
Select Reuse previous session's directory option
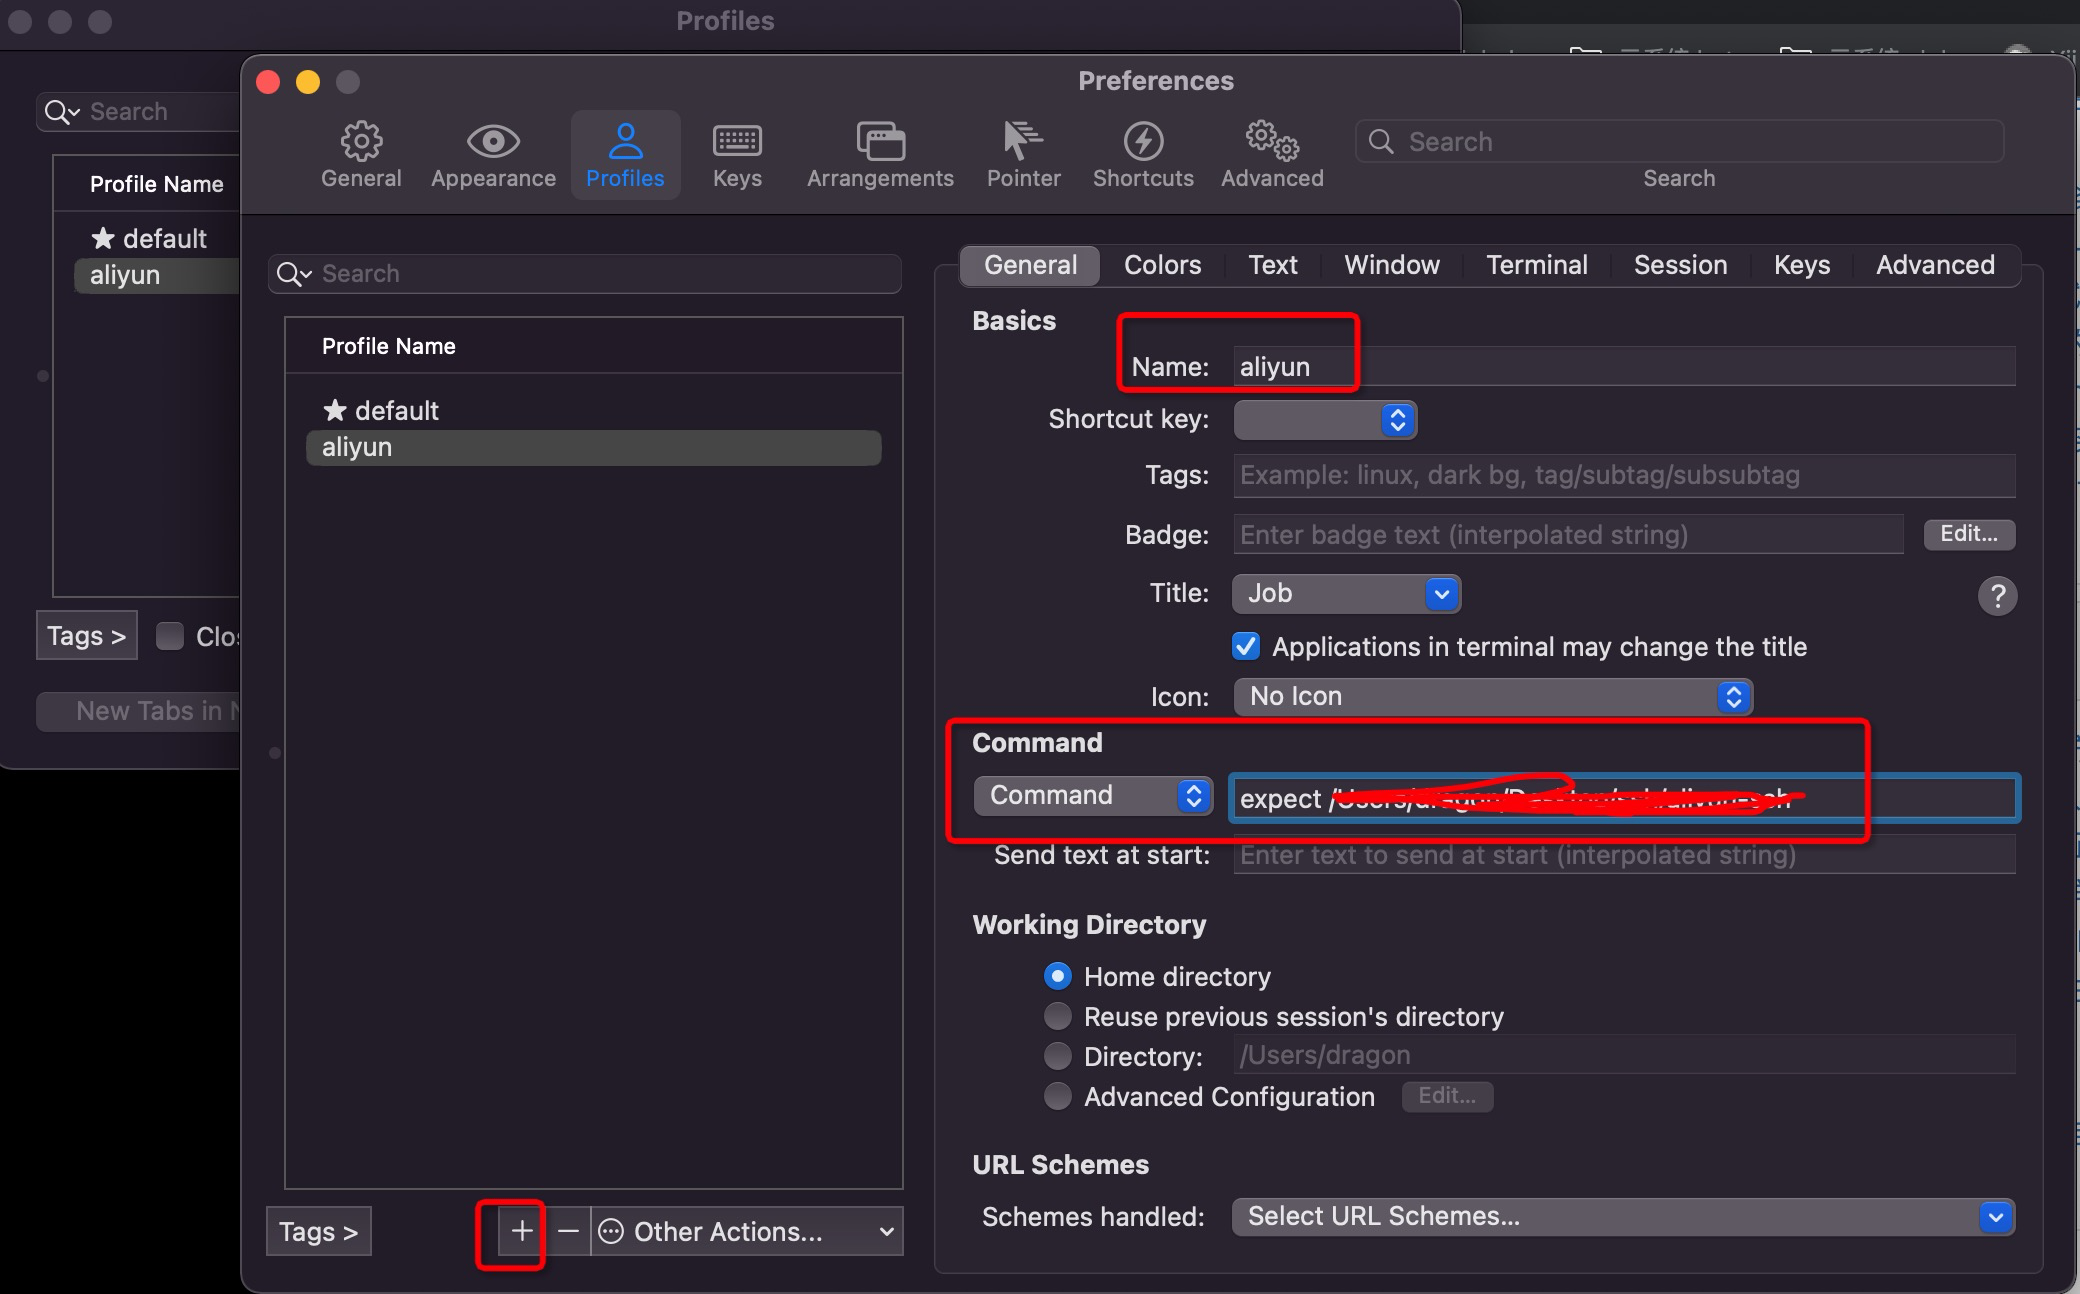click(1058, 1017)
